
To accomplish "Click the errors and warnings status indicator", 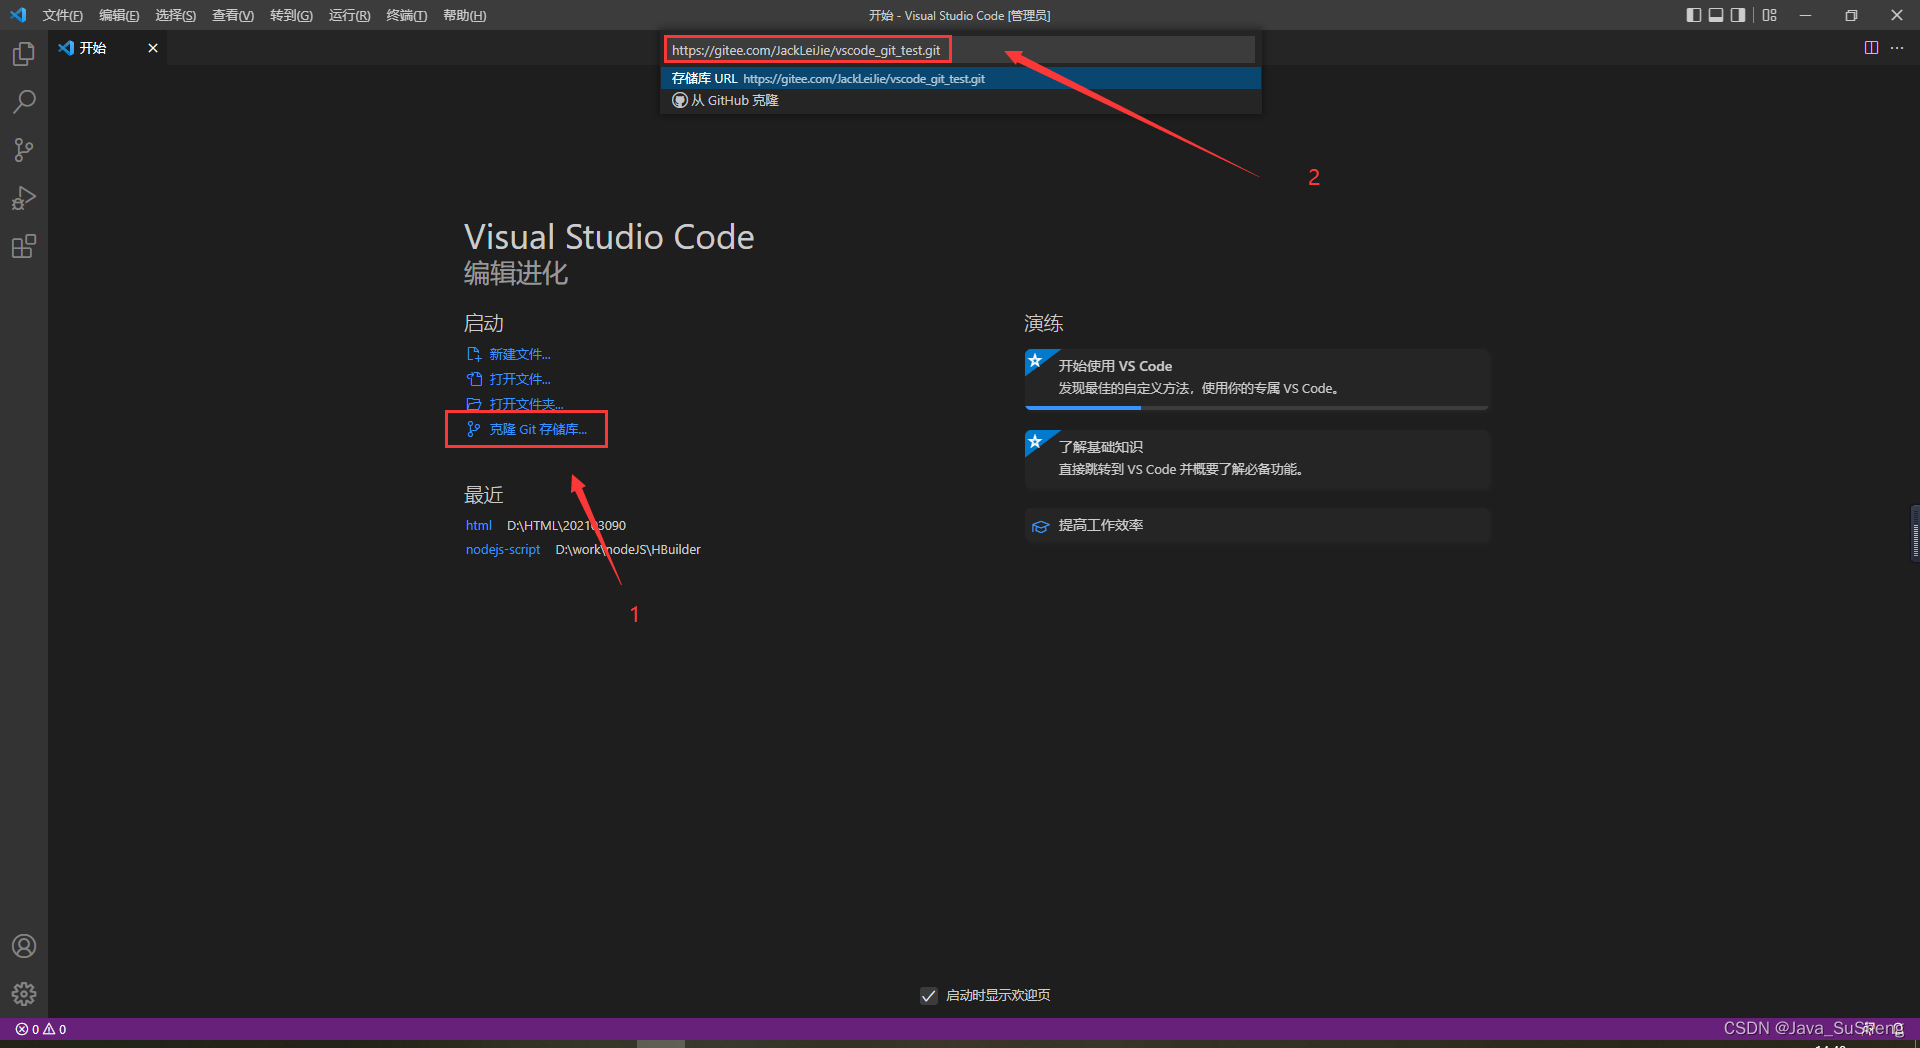I will pos(41,1029).
